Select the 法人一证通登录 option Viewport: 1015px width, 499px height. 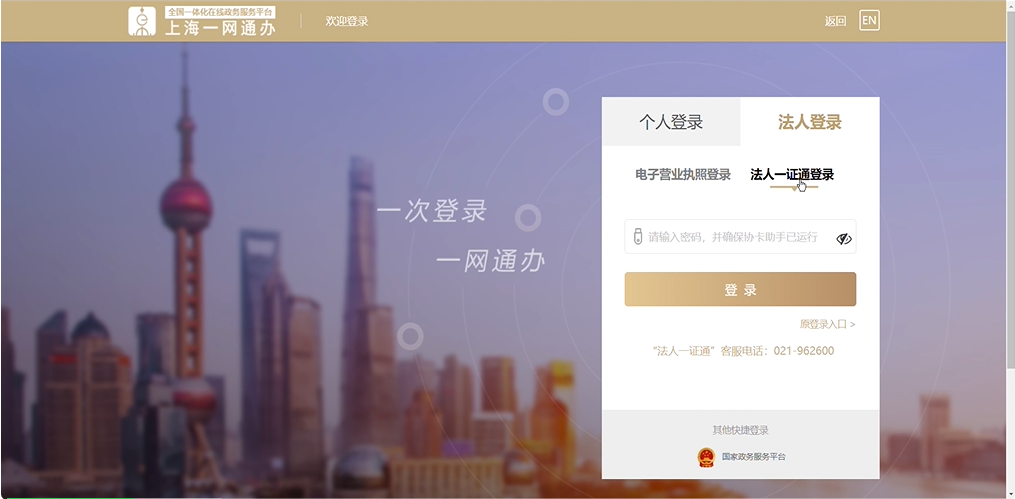pos(792,175)
